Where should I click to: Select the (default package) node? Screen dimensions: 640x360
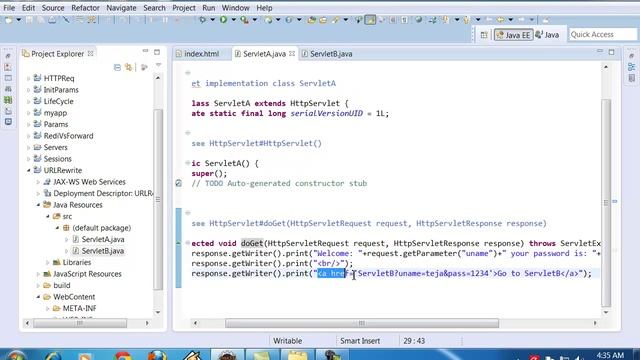101,228
